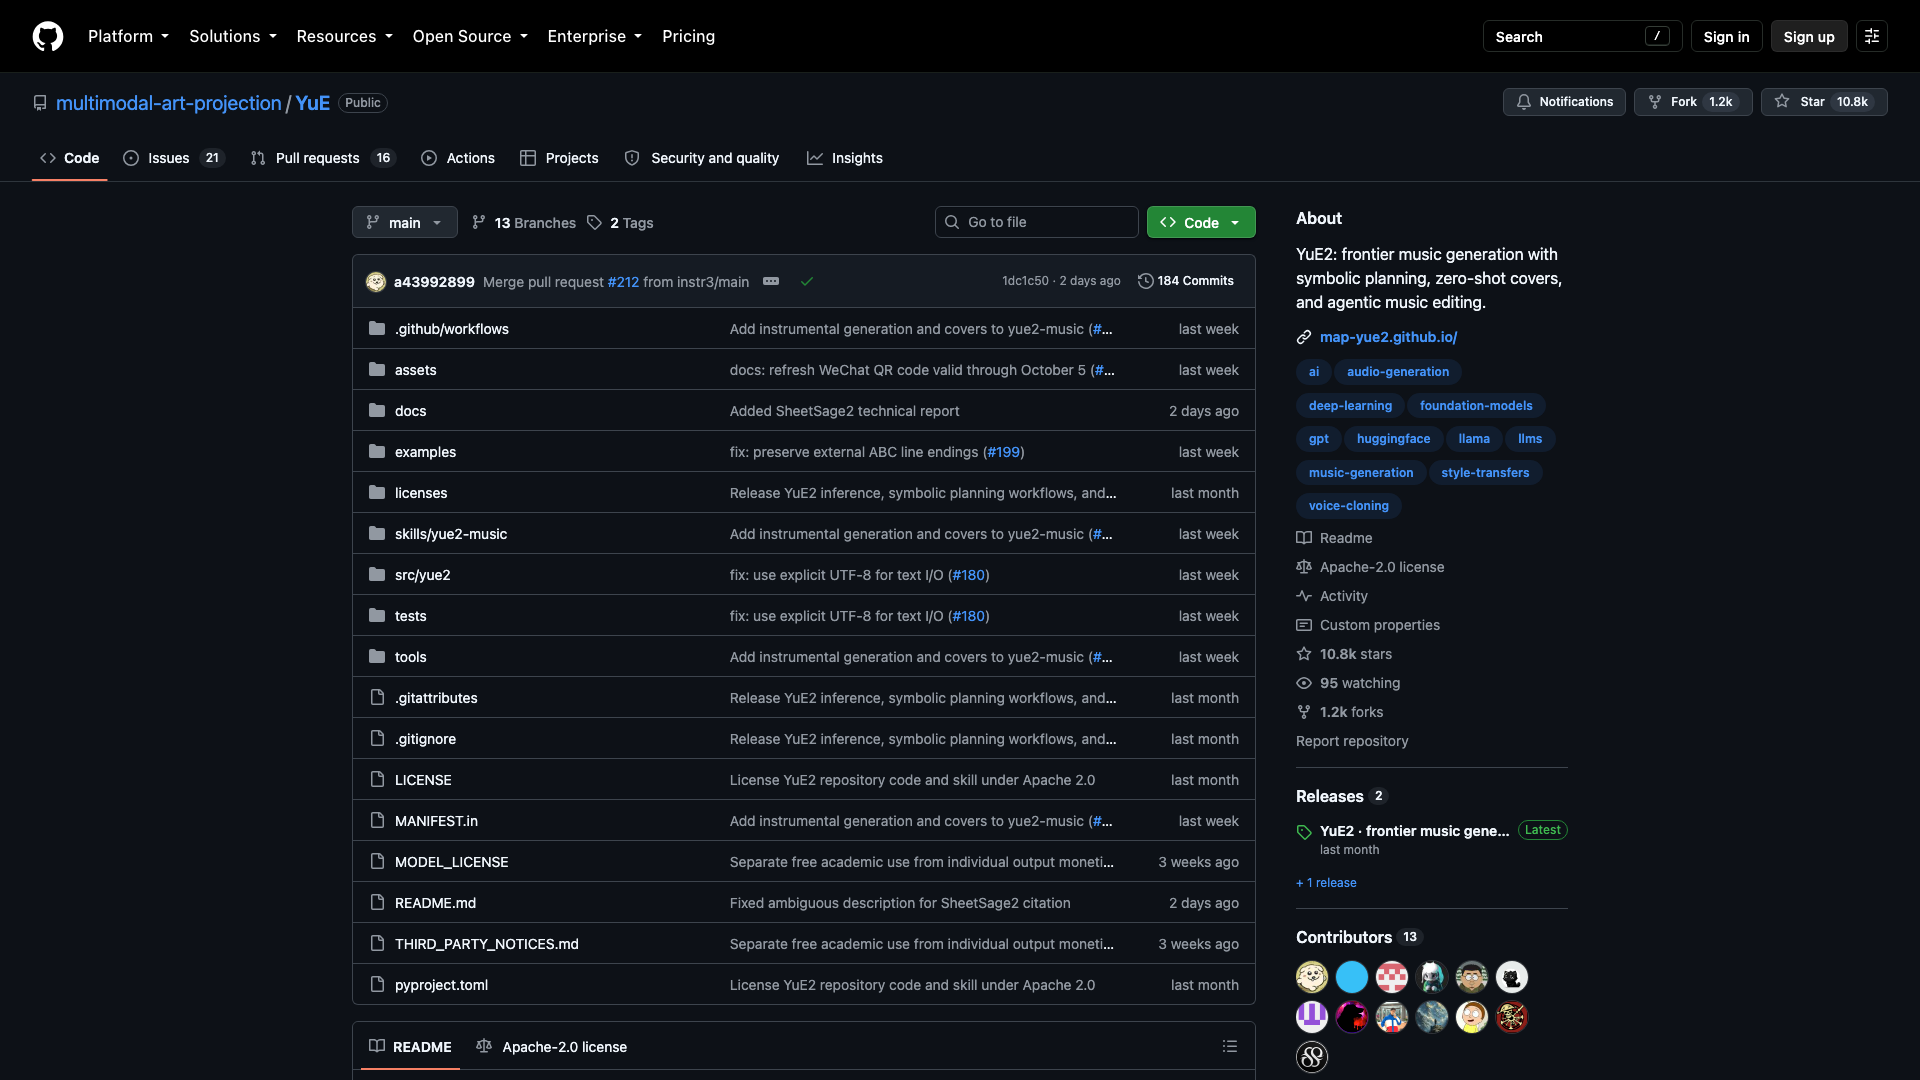Click the first contributor avatar
This screenshot has height=1080, width=1920.
pyautogui.click(x=1312, y=977)
